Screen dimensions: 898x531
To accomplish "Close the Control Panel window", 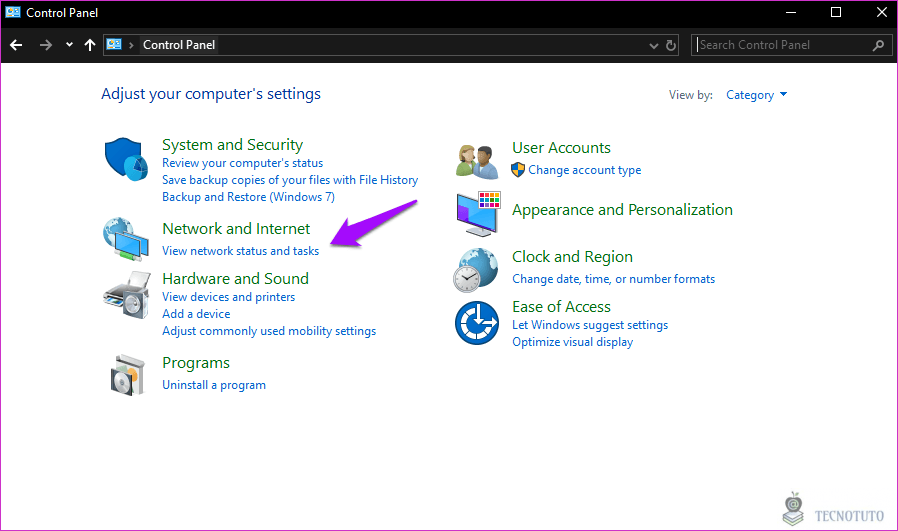I will (x=881, y=12).
